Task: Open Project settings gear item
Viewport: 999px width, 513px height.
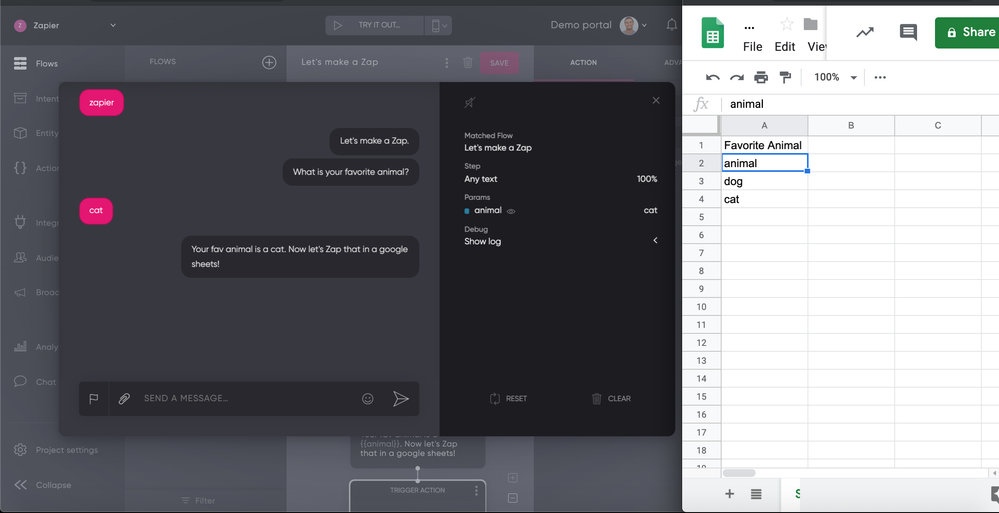Action: [x=56, y=450]
